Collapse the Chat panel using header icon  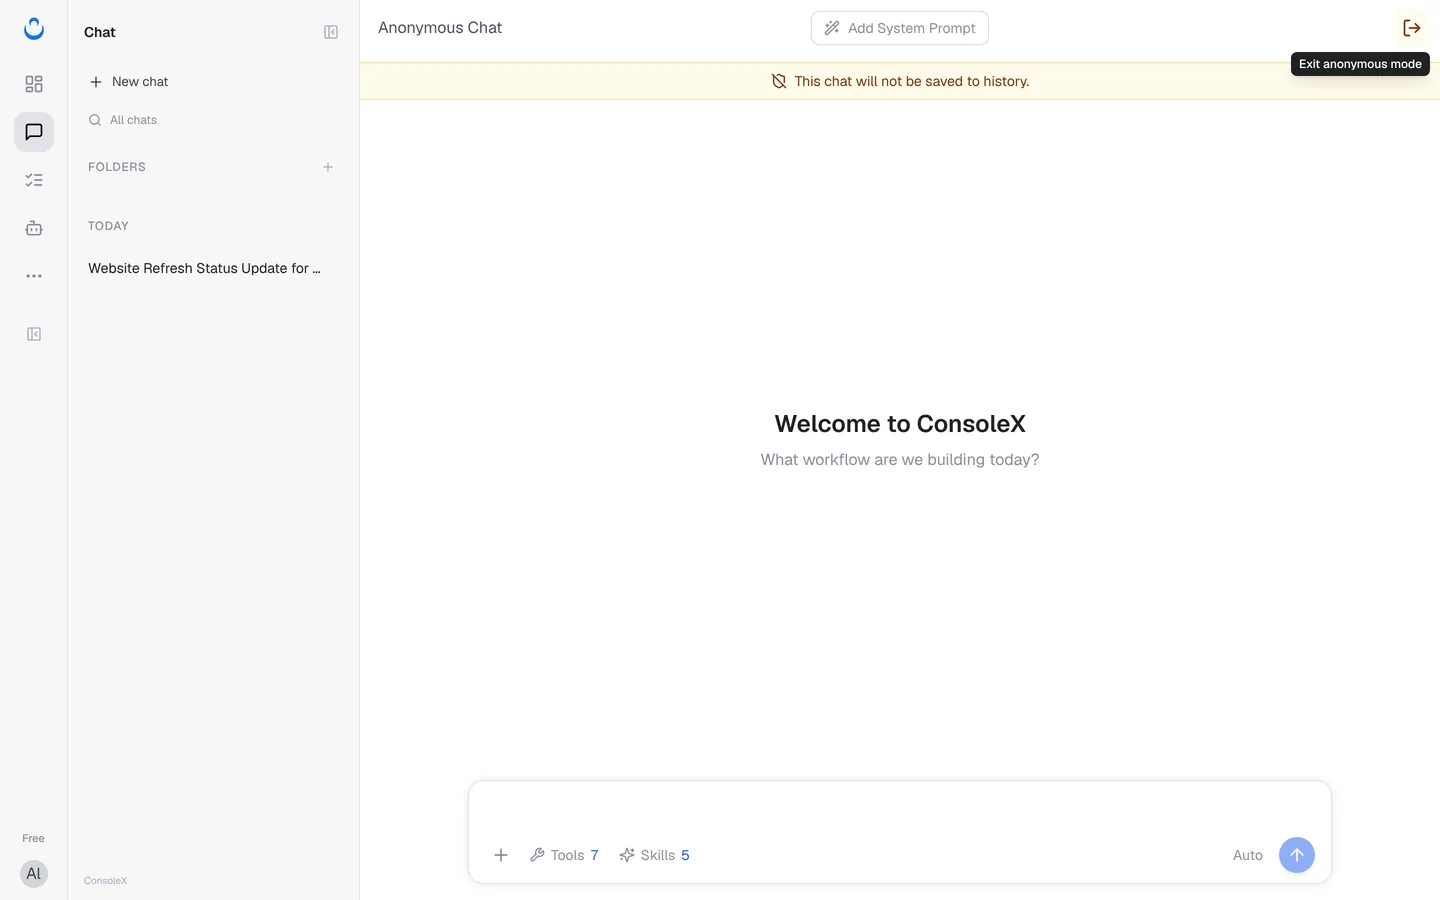[331, 32]
